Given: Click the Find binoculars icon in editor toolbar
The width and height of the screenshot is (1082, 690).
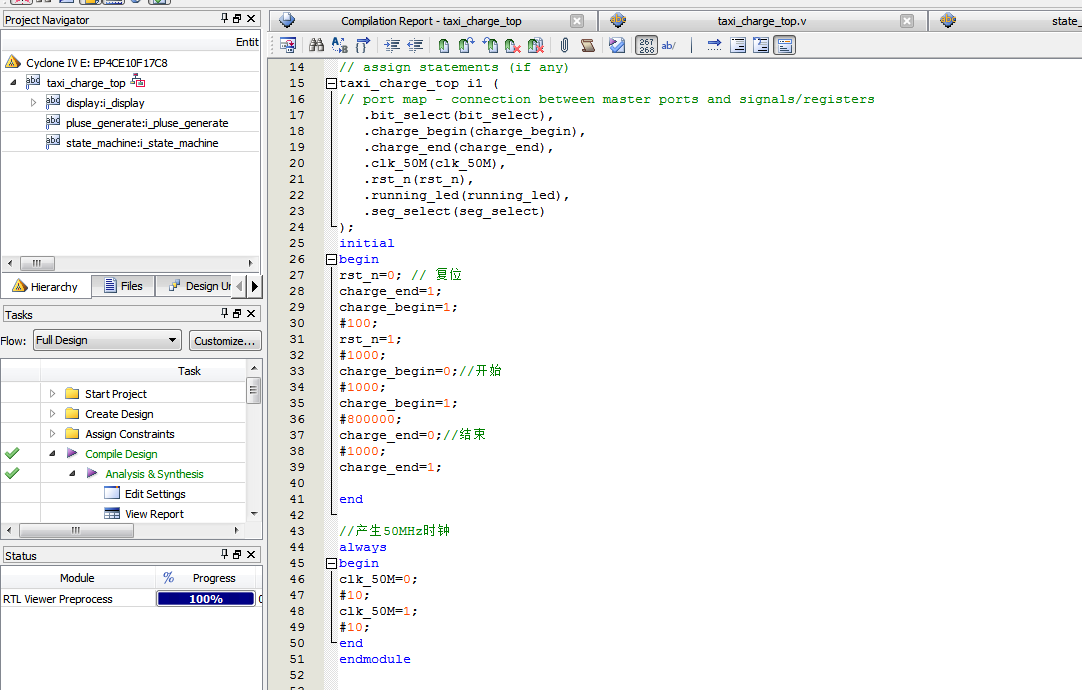Looking at the screenshot, I should click(x=316, y=45).
